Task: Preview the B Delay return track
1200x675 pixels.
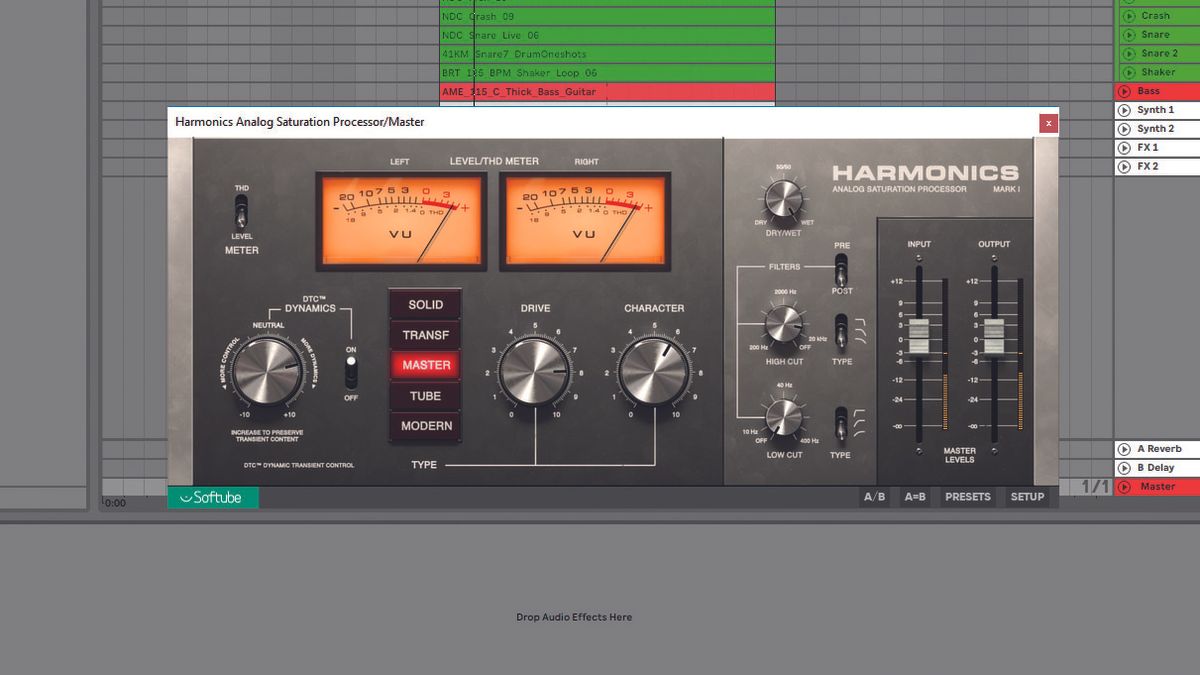Action: (1125, 467)
